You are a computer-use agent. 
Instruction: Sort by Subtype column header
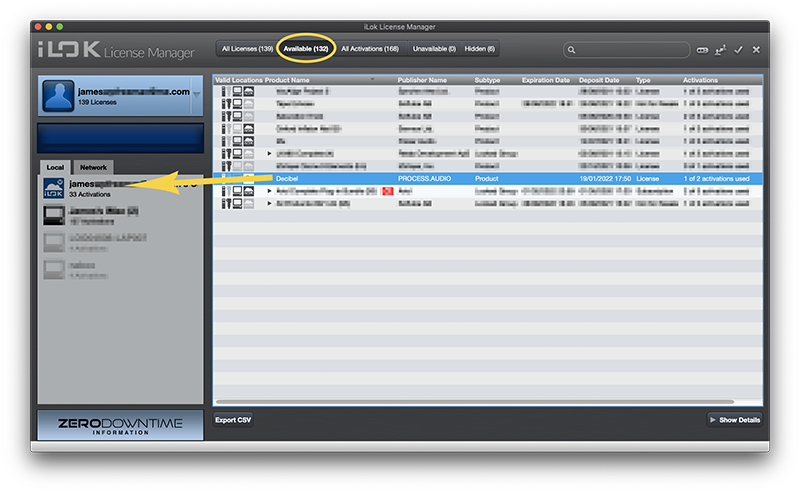click(487, 80)
